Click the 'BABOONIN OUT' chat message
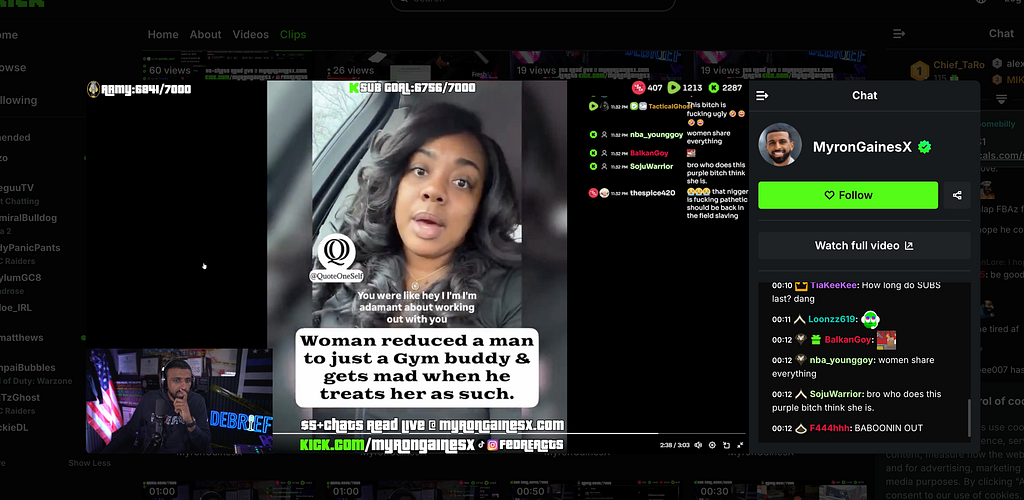Viewport: 1024px width, 500px height. point(889,428)
